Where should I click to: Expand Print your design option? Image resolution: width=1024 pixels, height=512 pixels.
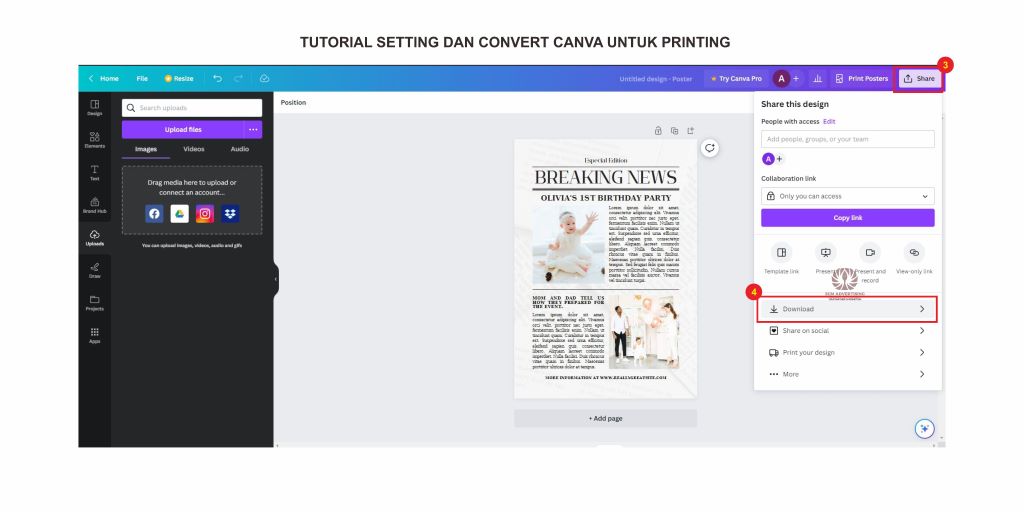[x=848, y=353]
